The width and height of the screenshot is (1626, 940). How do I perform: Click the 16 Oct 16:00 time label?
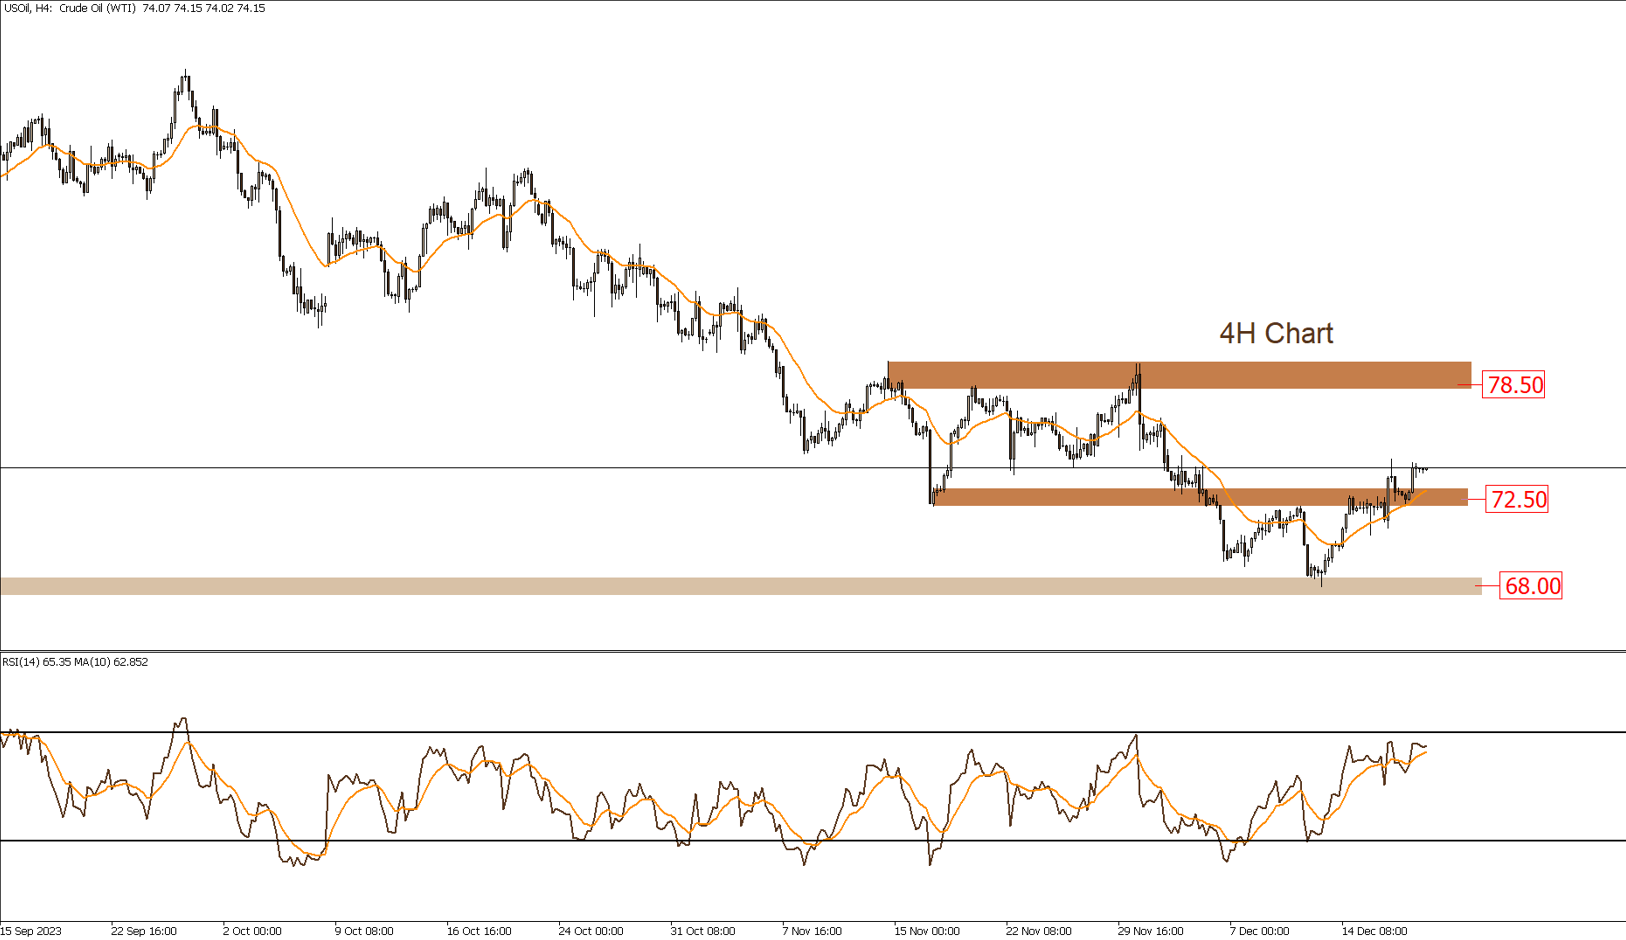click(479, 931)
